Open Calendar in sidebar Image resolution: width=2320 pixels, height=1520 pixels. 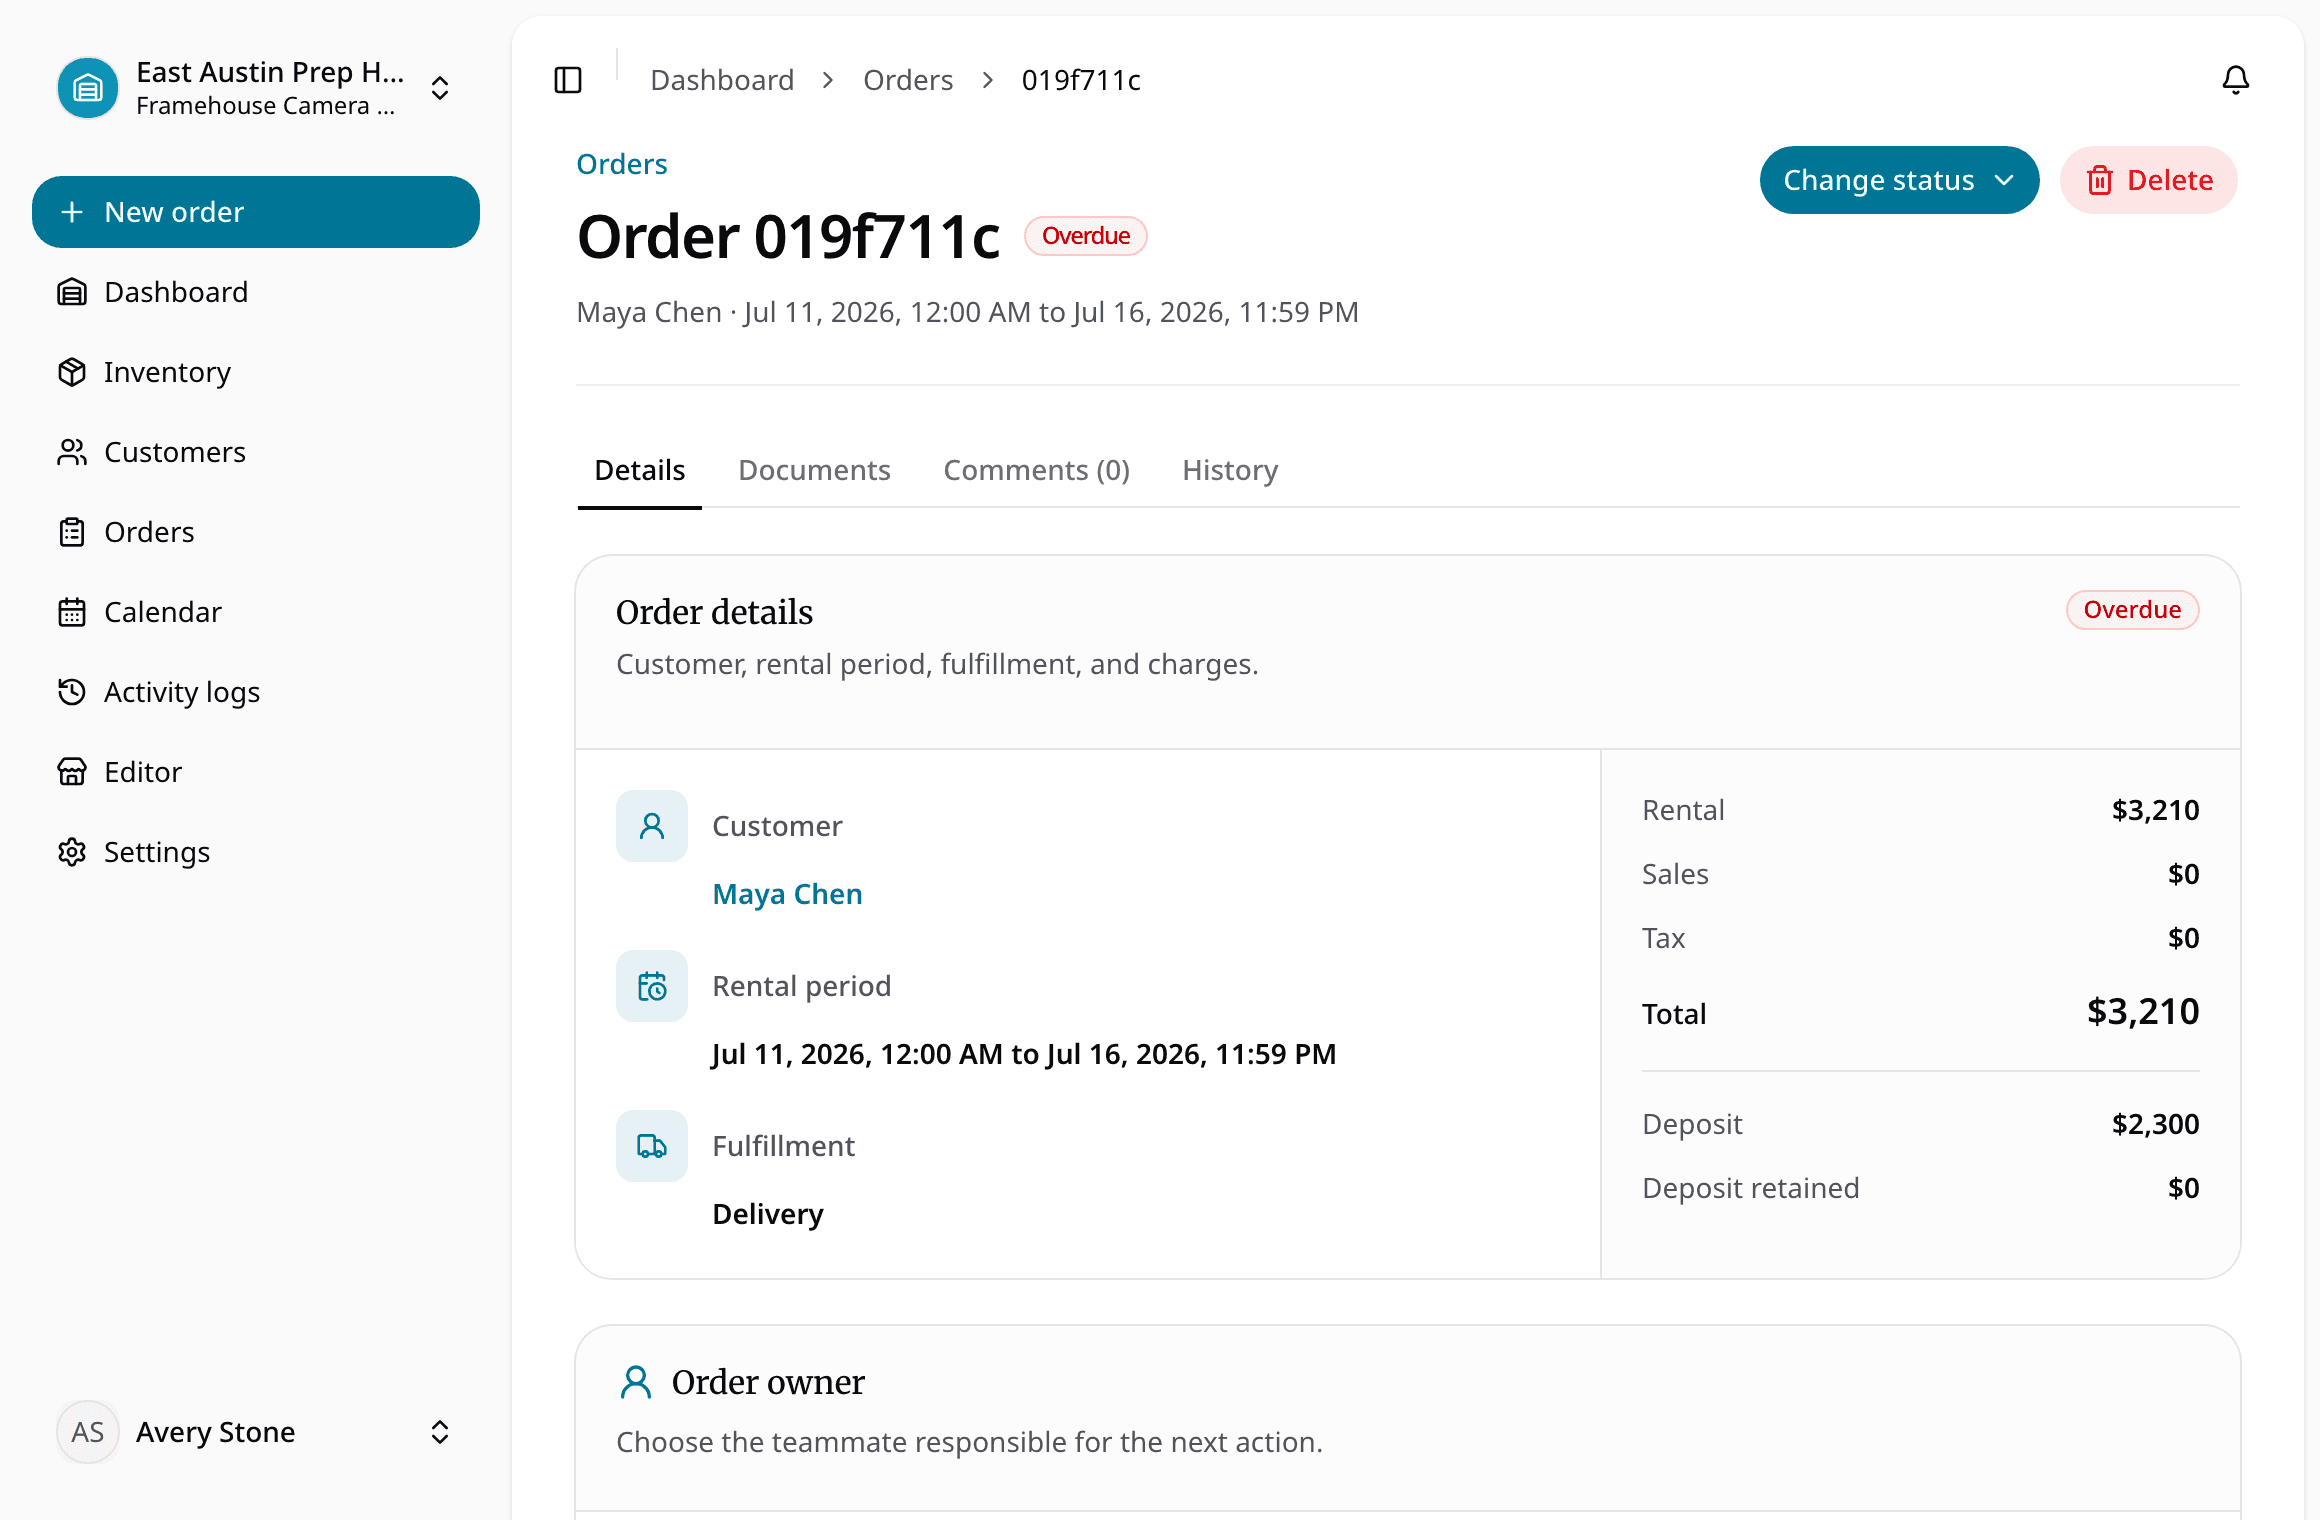[256, 612]
